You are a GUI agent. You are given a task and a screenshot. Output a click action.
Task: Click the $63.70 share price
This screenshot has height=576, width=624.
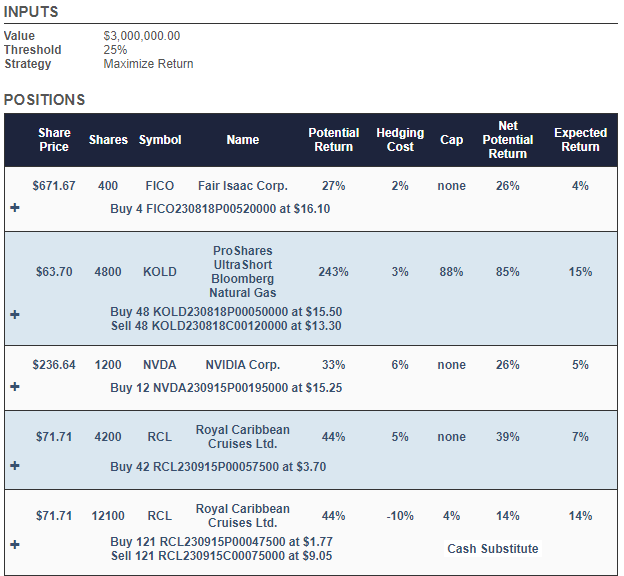[54, 272]
